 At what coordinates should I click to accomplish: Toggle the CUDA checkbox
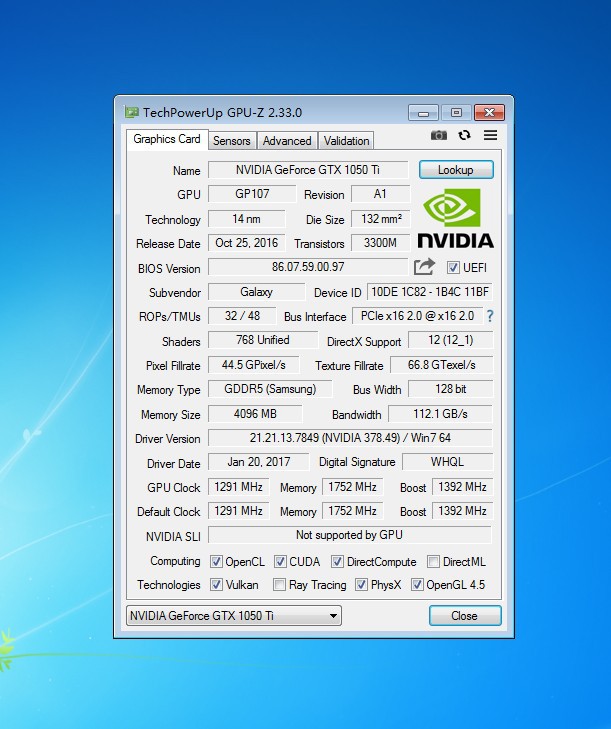(280, 562)
